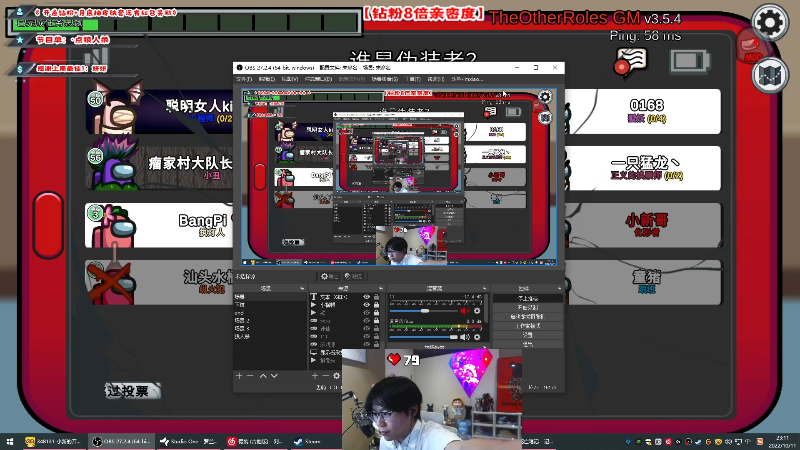Screen dimensions: 800x450
Task: Open source properties gear in OBS toolbar
Action: (x=329, y=276)
